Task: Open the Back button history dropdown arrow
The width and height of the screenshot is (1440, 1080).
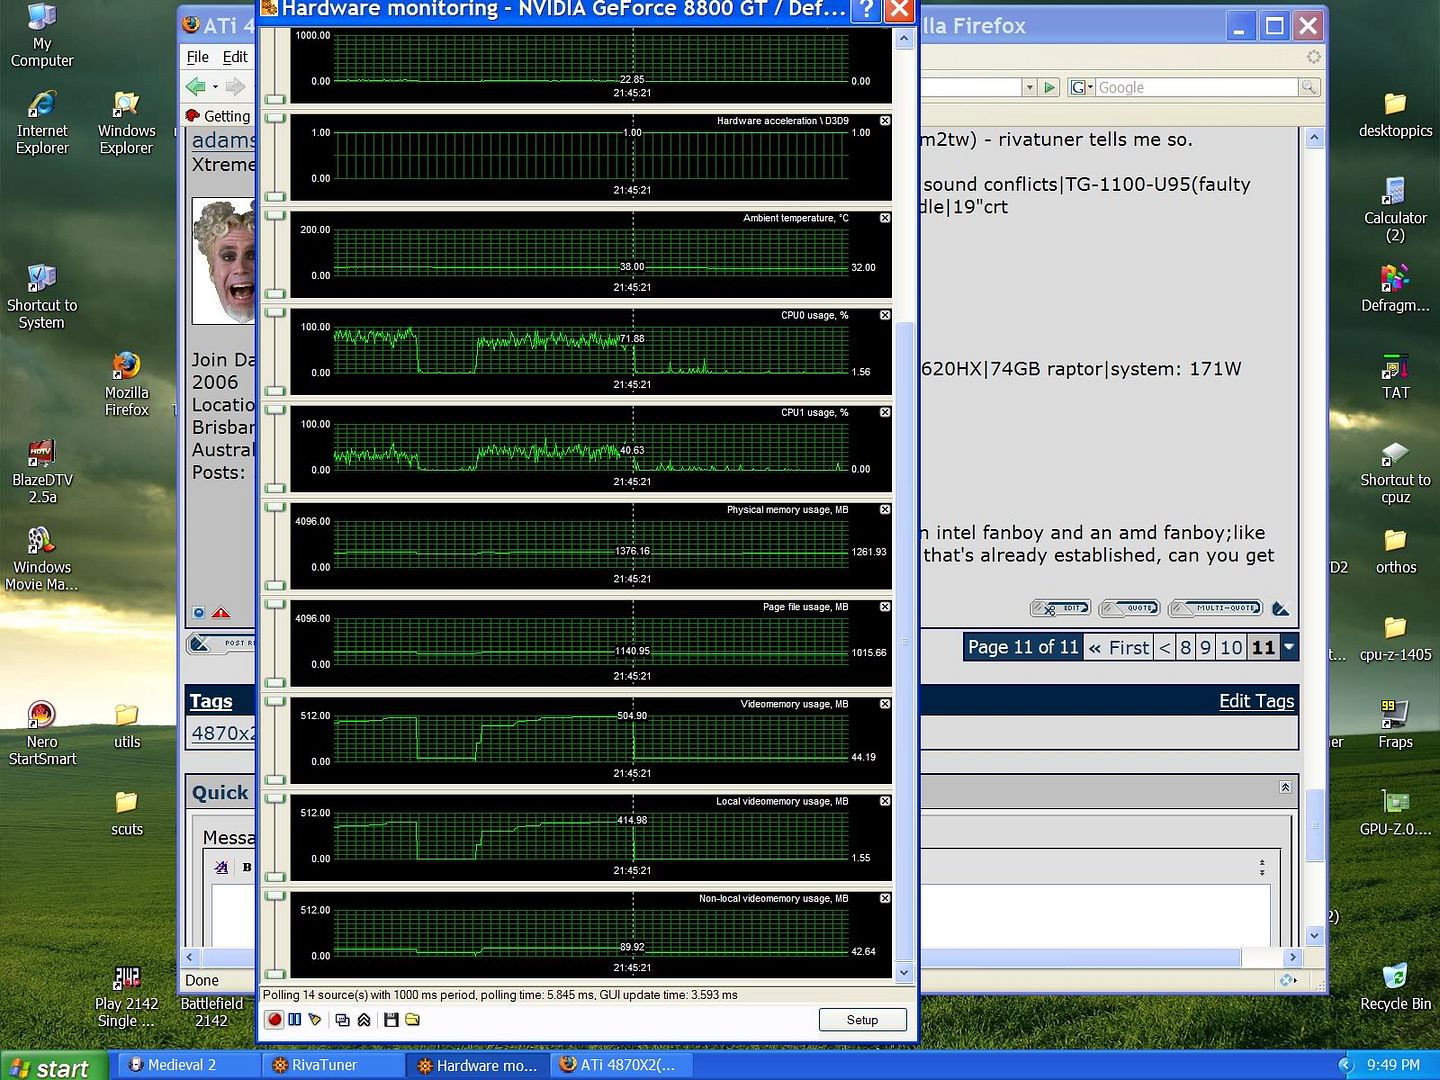Action: point(215,87)
